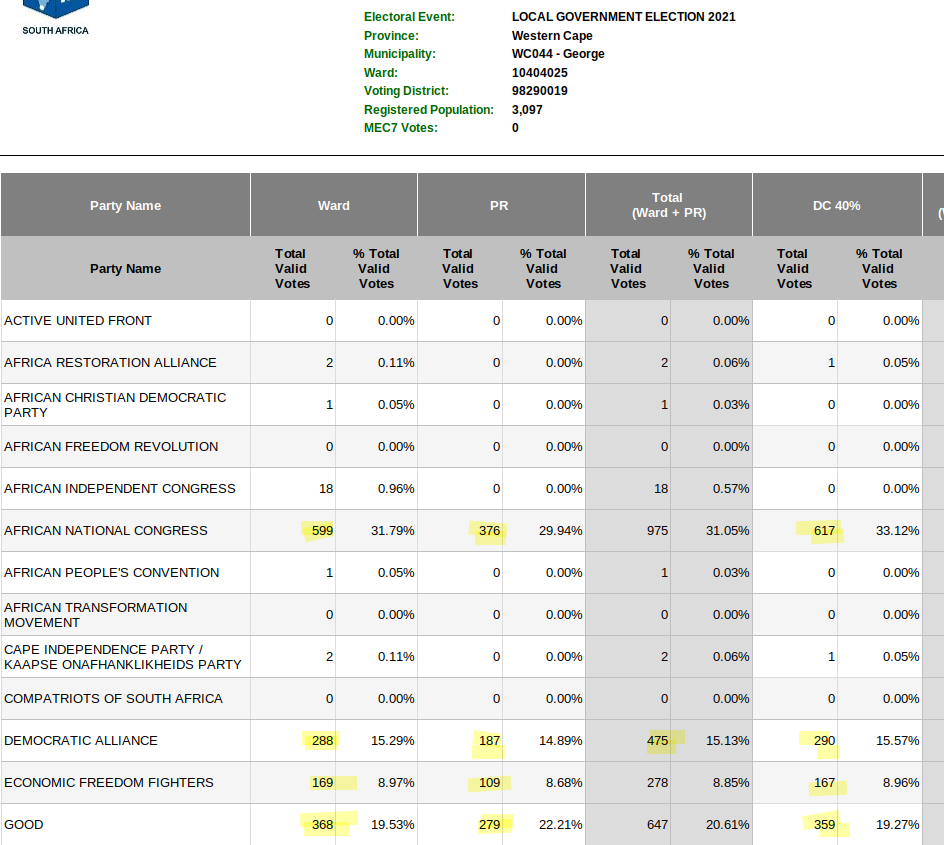Screen dimensions: 944x845
Task: Click the South Africa electoral commission logo
Action: (55, 18)
